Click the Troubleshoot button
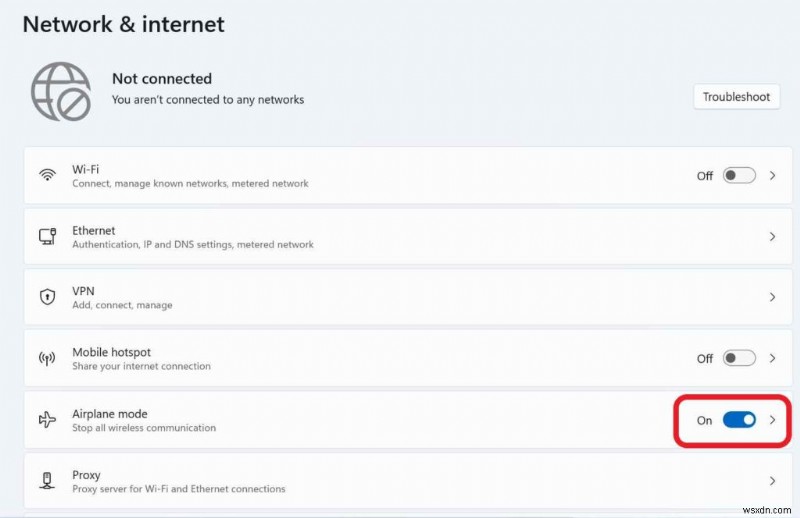 tap(736, 97)
